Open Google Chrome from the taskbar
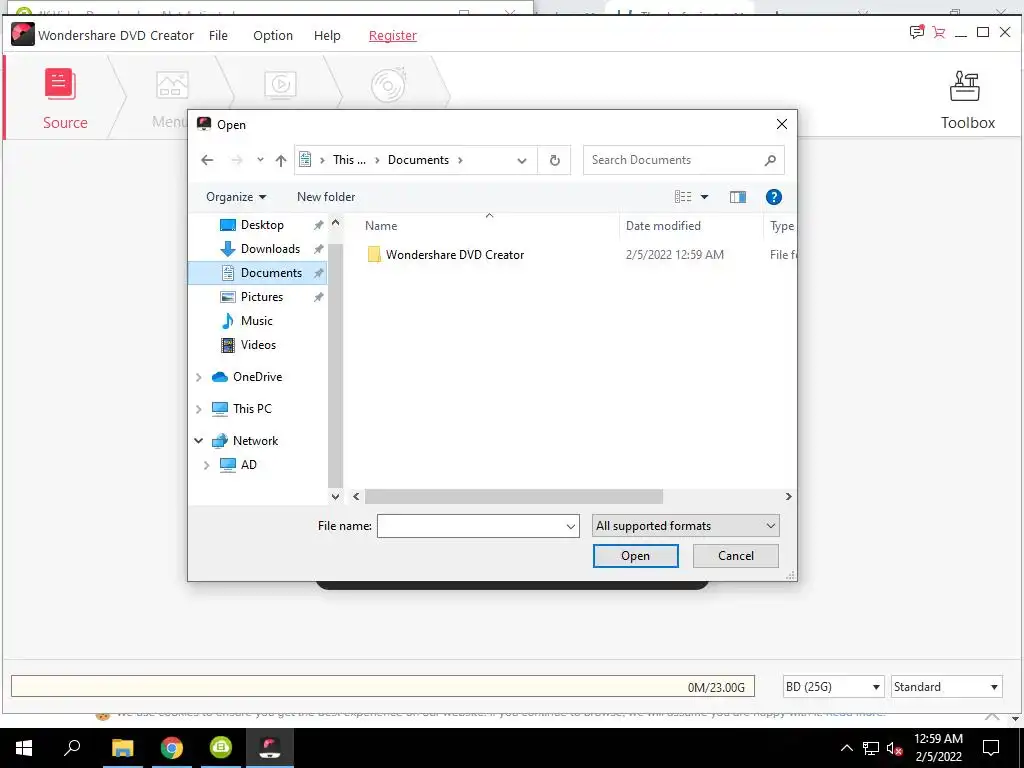 [x=172, y=747]
